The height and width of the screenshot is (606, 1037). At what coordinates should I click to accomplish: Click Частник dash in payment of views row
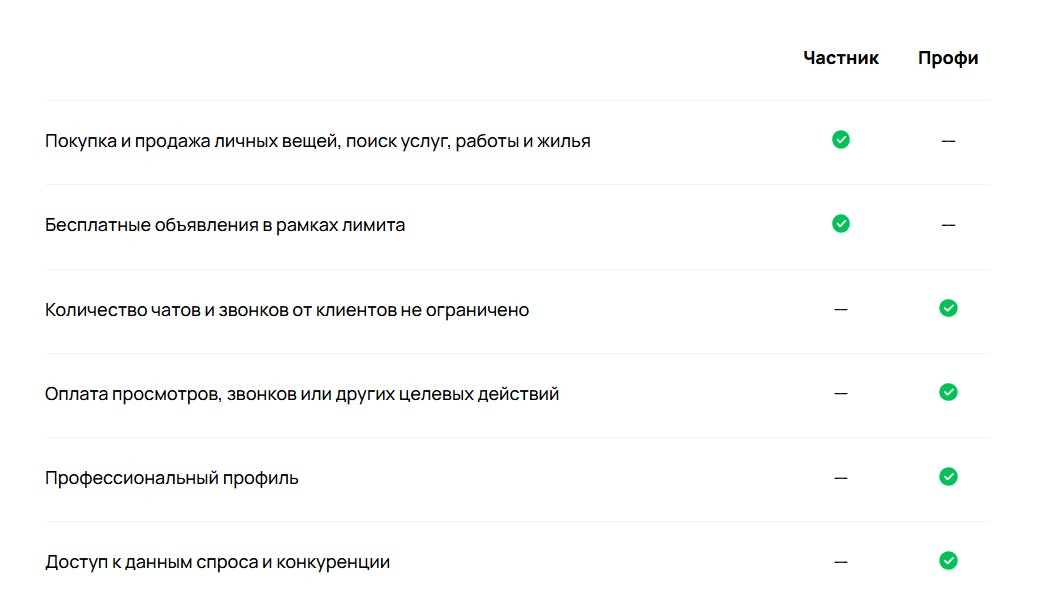(841, 394)
